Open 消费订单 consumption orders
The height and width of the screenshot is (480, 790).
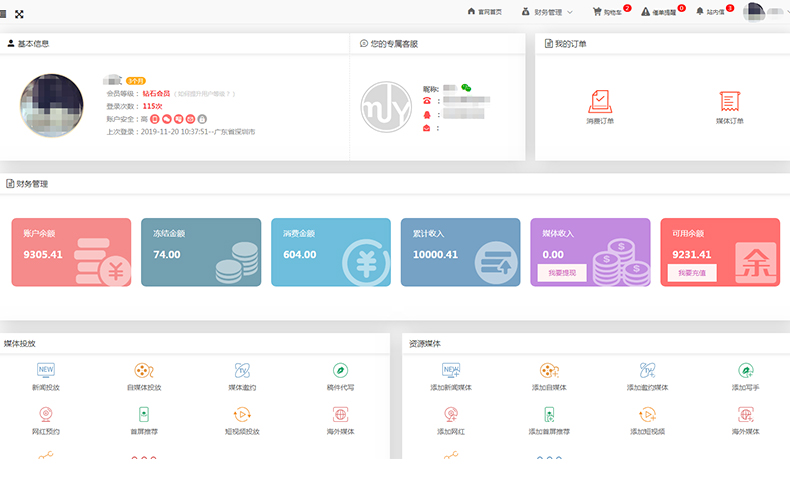[x=600, y=106]
